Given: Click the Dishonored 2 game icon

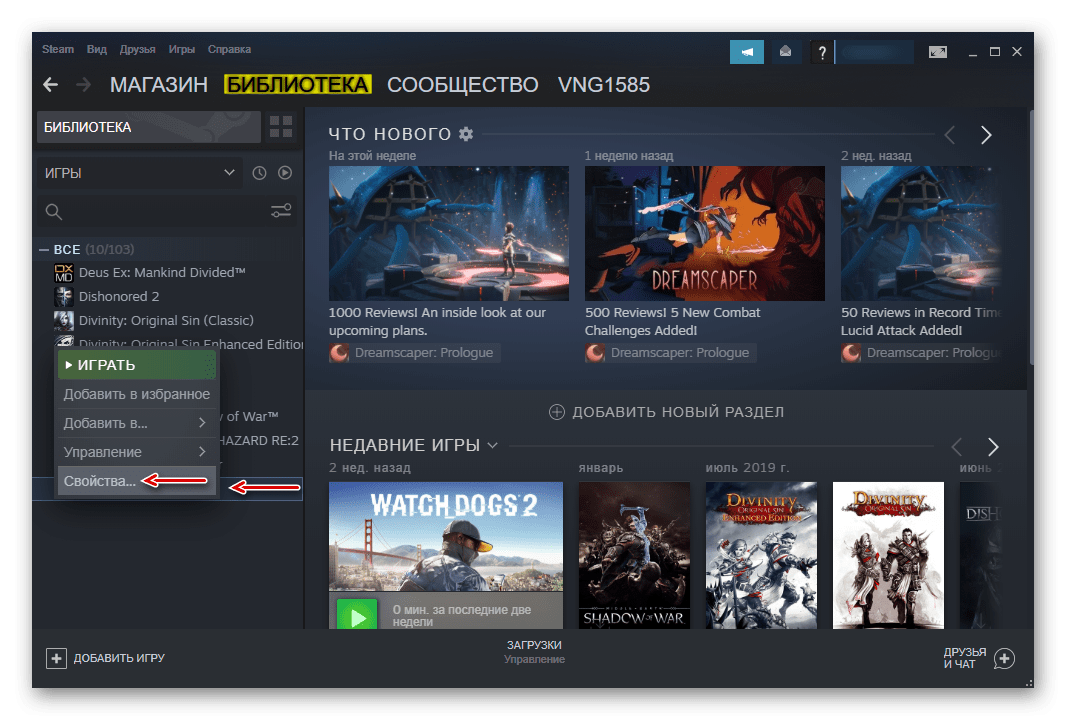Looking at the screenshot, I should pos(63,296).
